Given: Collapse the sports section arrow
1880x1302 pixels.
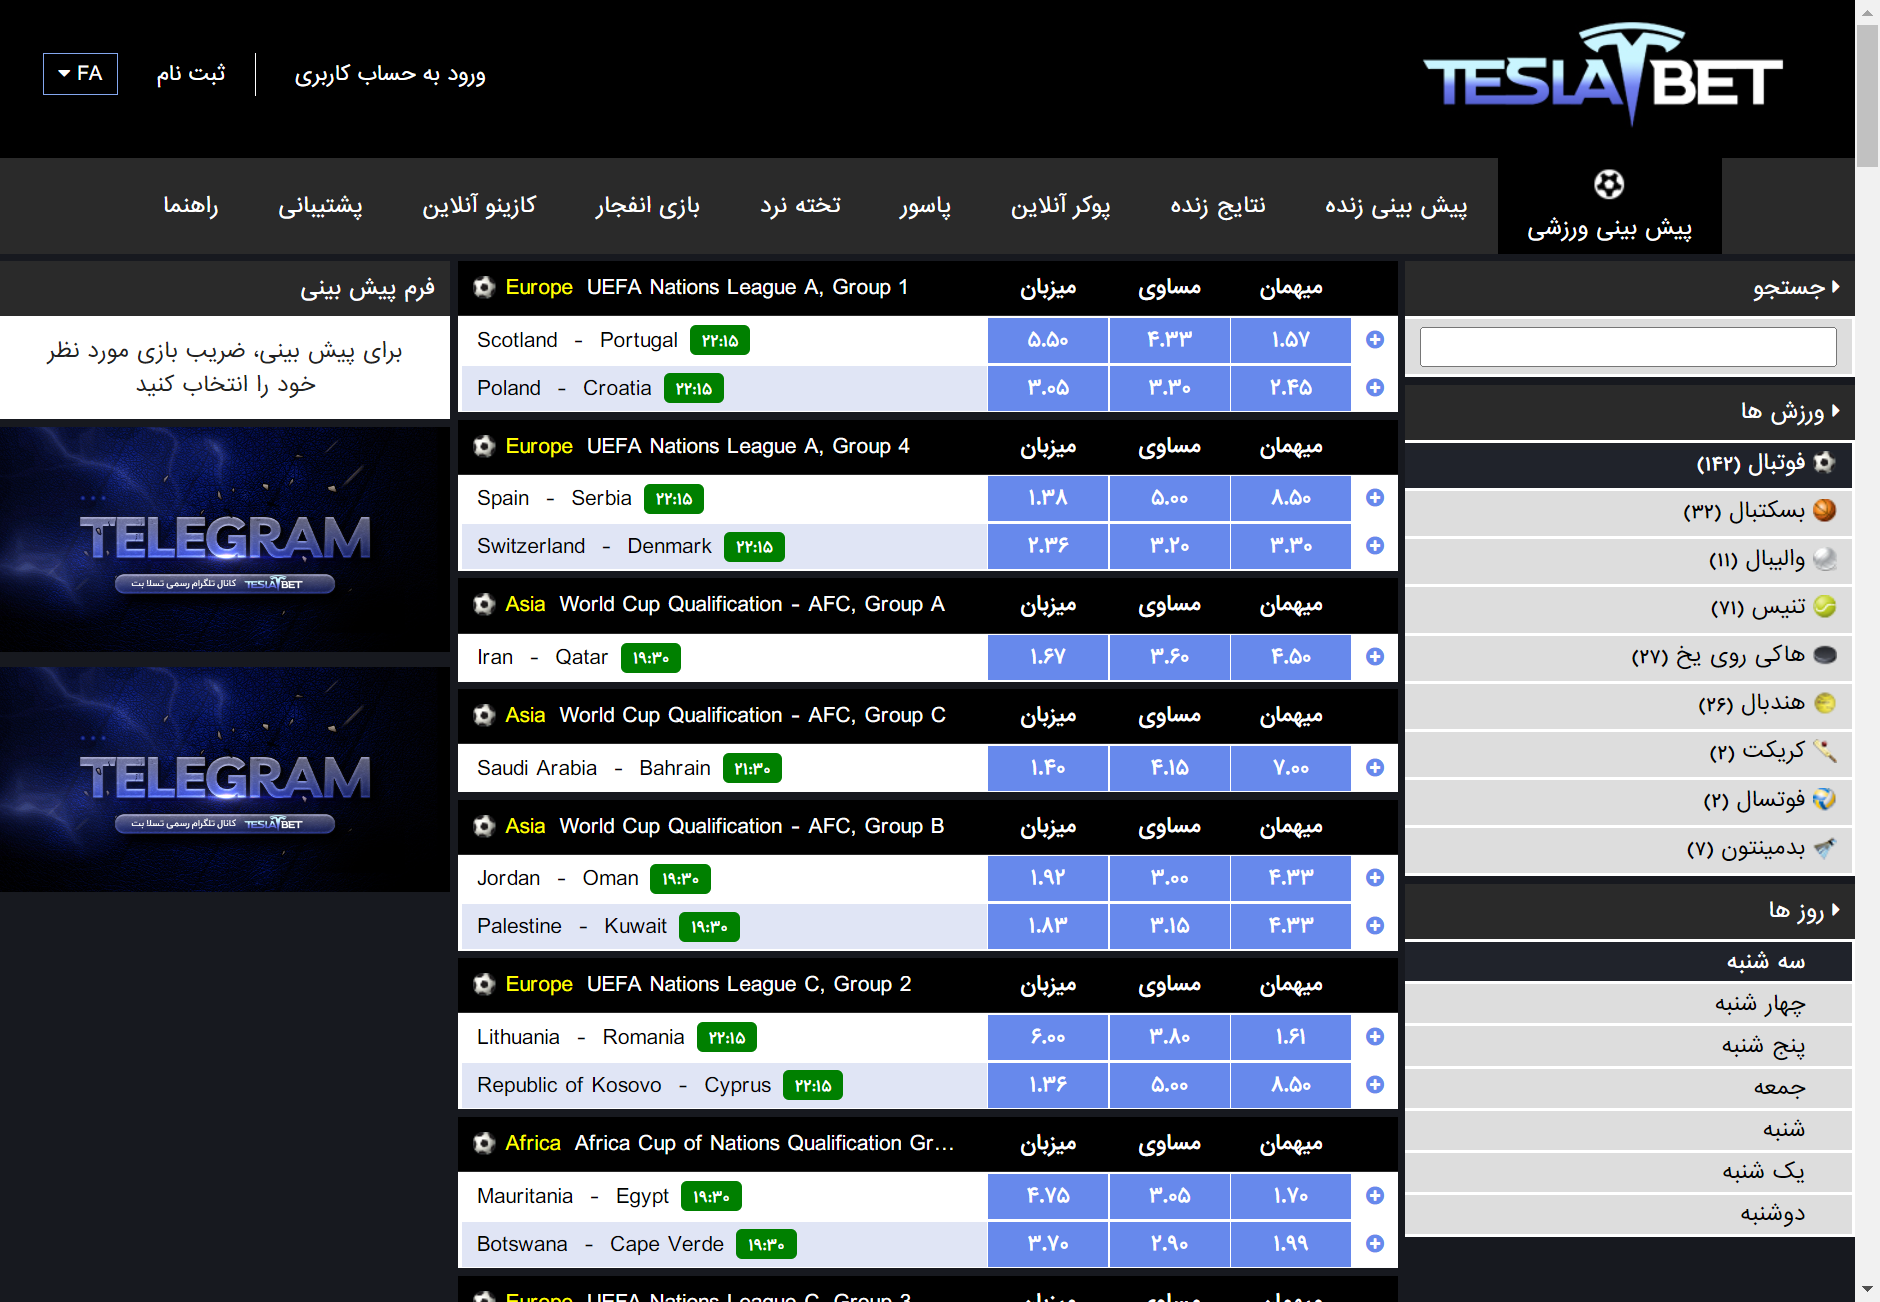Looking at the screenshot, I should click(1836, 411).
